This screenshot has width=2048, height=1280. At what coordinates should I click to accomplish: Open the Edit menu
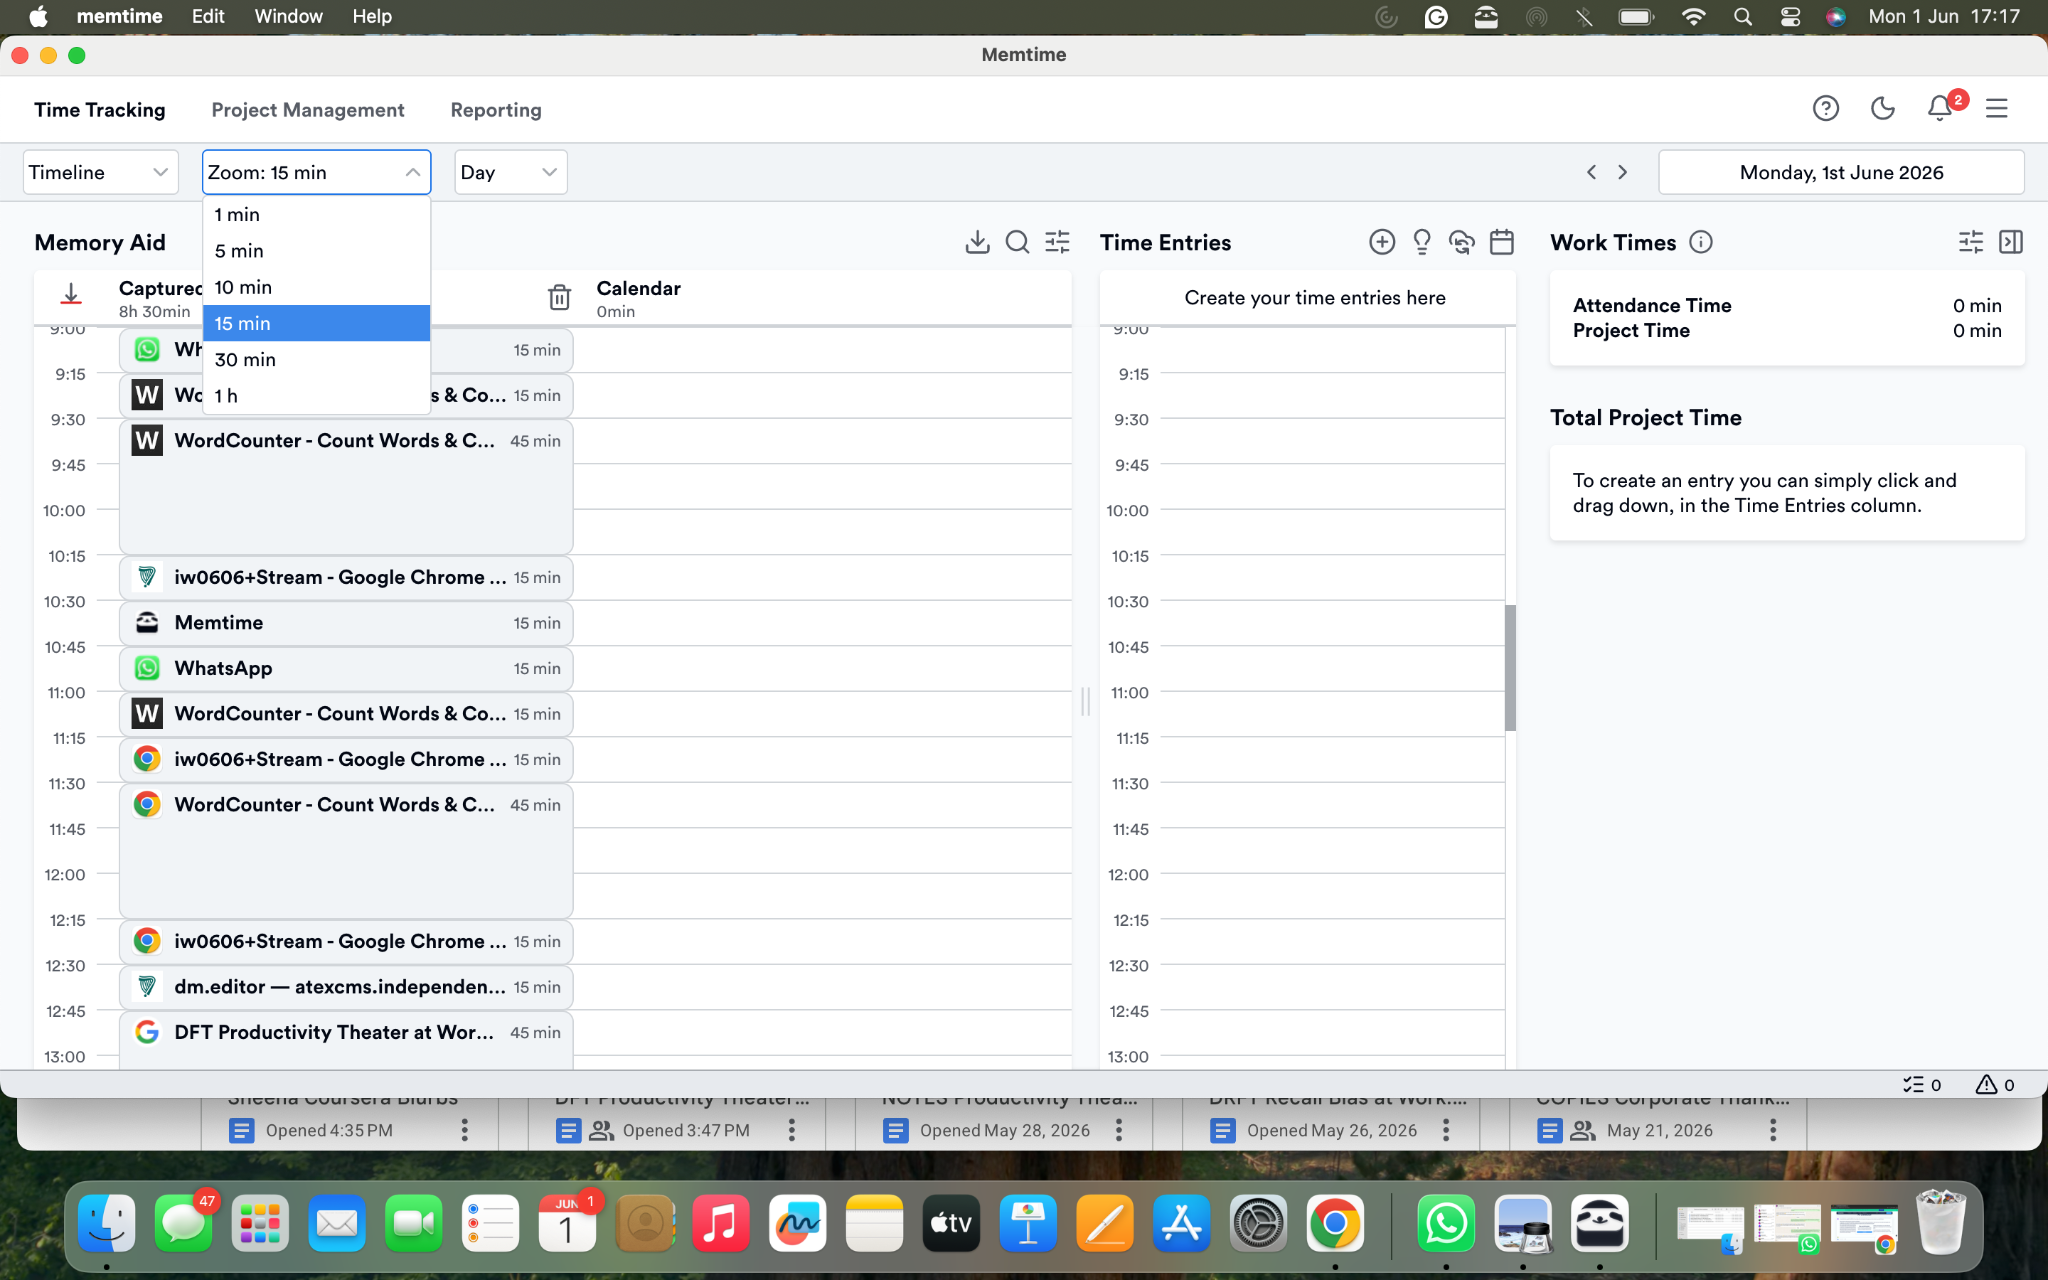[208, 16]
